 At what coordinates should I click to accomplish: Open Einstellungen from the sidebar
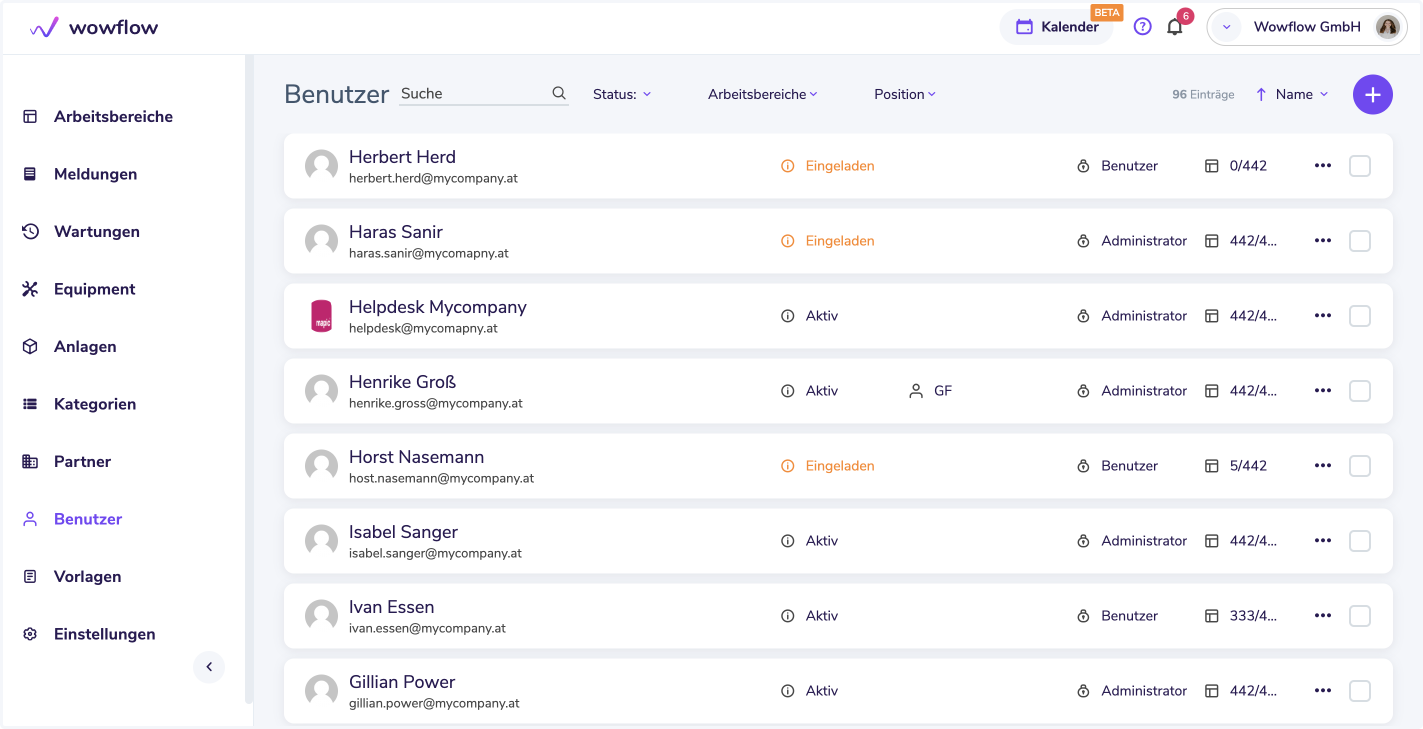click(104, 634)
